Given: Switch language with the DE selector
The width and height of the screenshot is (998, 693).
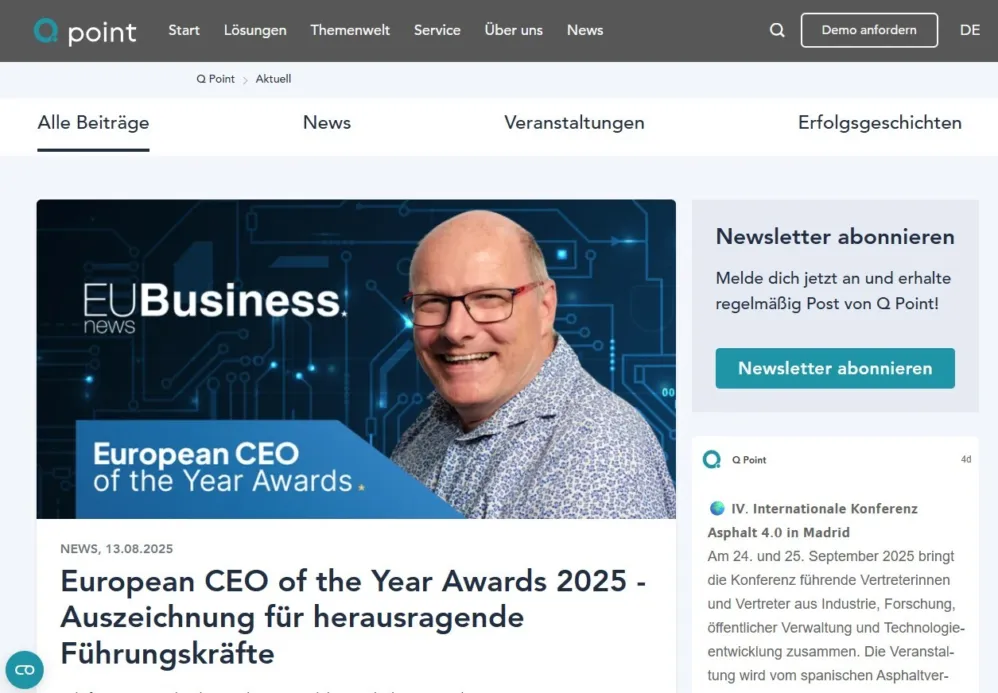Looking at the screenshot, I should [969, 30].
